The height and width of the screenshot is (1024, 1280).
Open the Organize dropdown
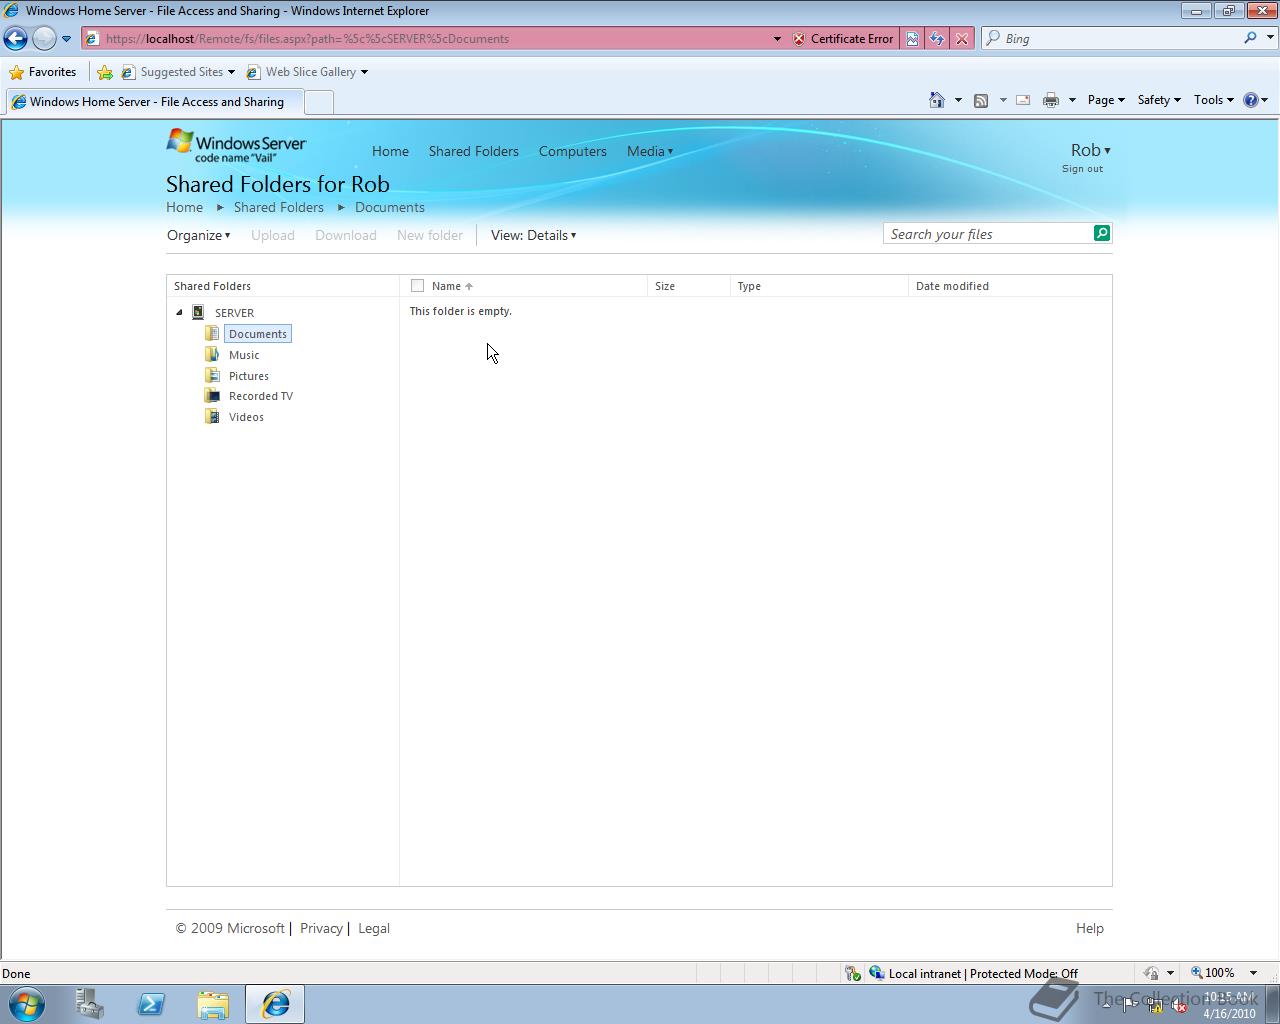point(198,235)
